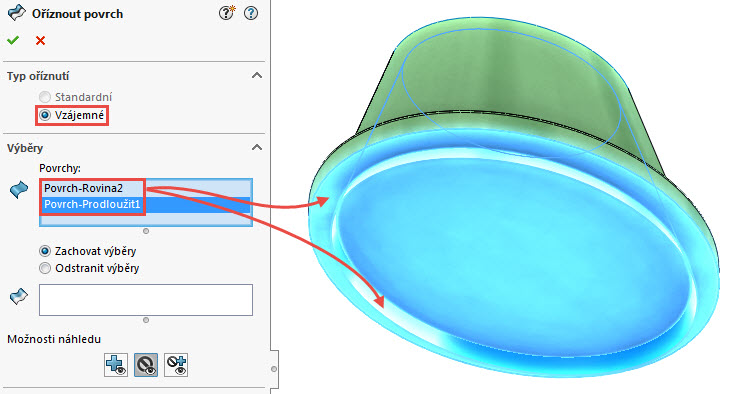This screenshot has height=394, width=750.
Task: Click the surface icon beside the lower selection box
Action: coord(19,296)
